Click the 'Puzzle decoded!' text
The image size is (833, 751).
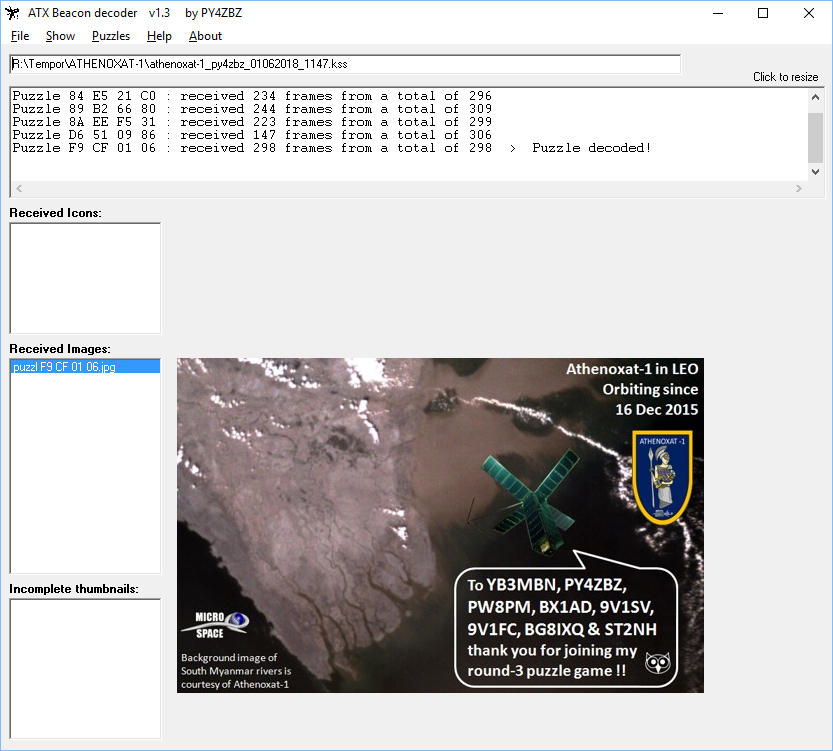[592, 148]
